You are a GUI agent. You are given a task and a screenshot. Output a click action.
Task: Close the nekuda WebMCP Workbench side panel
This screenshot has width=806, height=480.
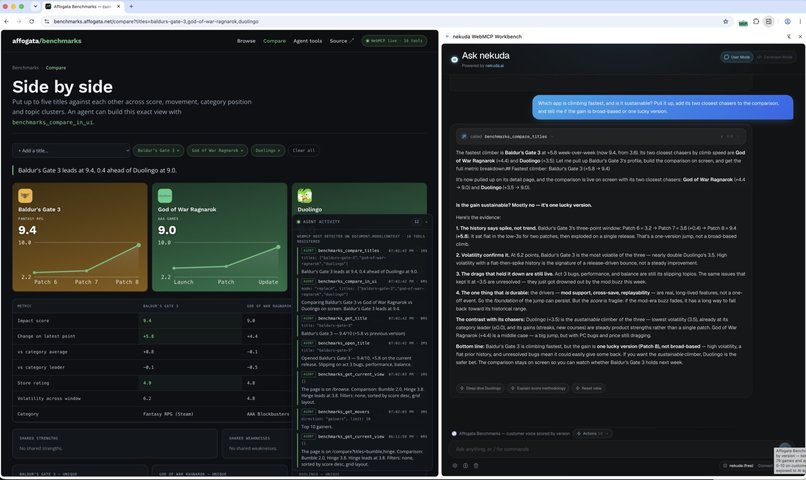click(800, 36)
